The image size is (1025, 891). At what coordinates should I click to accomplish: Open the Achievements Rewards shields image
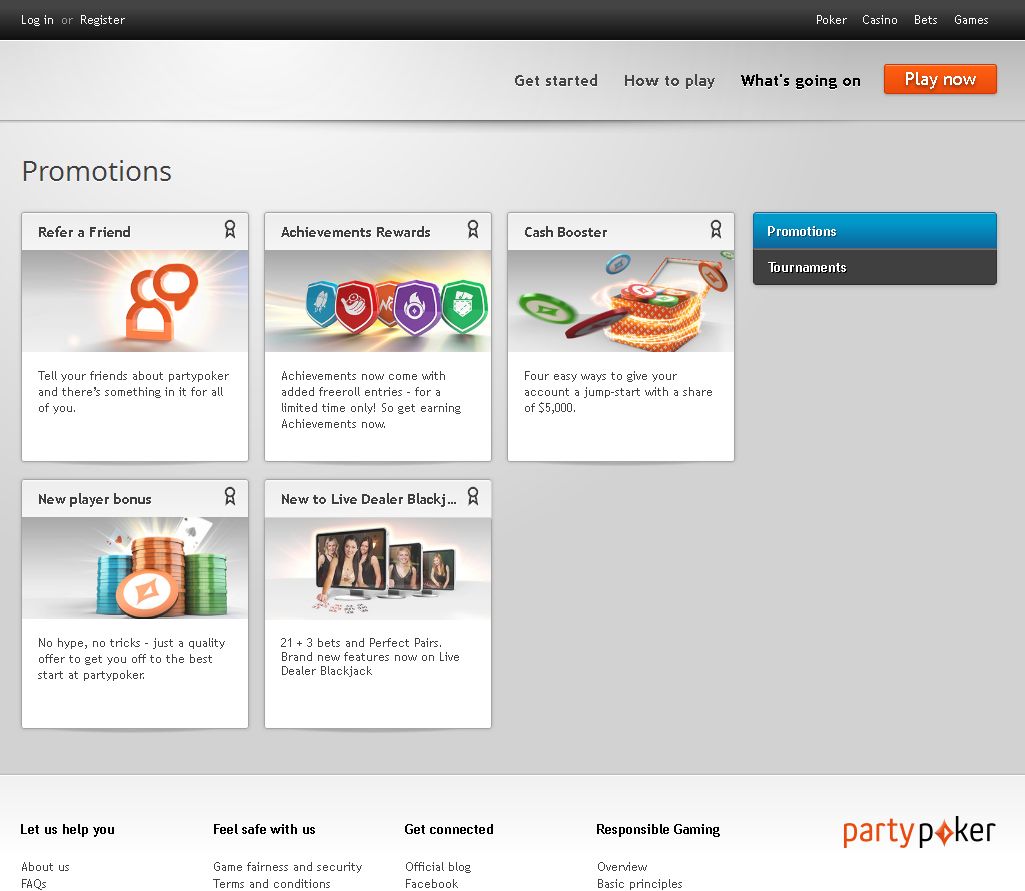[378, 301]
